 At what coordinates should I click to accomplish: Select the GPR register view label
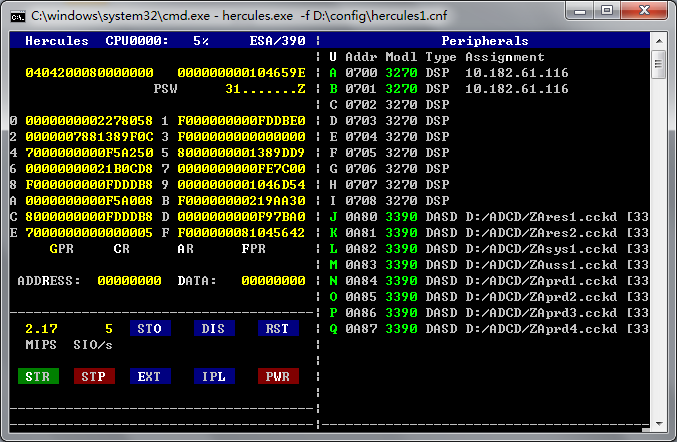coord(62,249)
